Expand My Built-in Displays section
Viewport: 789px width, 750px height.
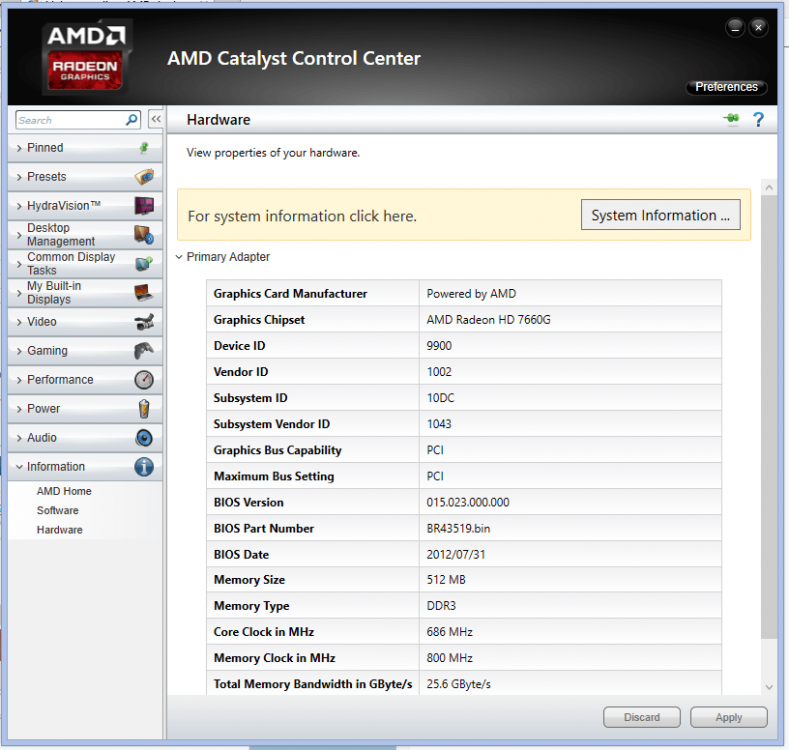(x=85, y=292)
